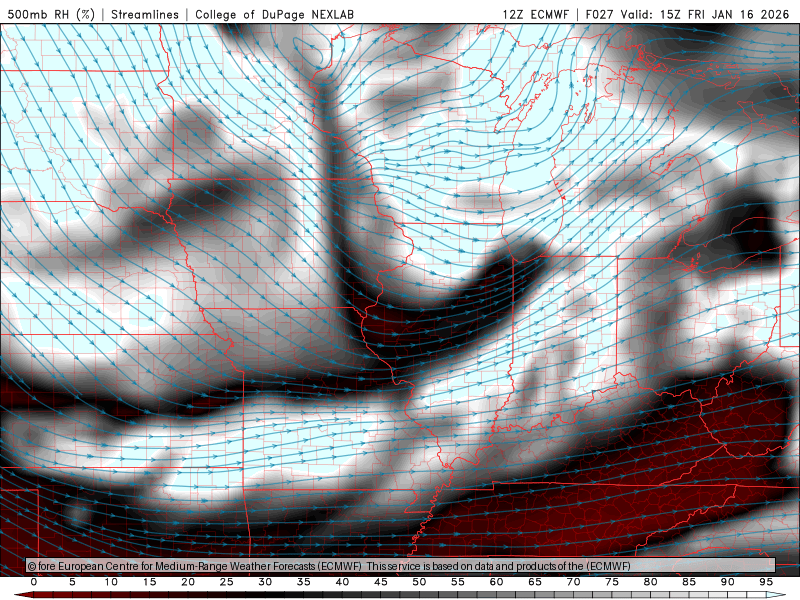Click the 80 label on the color scale
Screen dimensions: 800x600
point(650,582)
